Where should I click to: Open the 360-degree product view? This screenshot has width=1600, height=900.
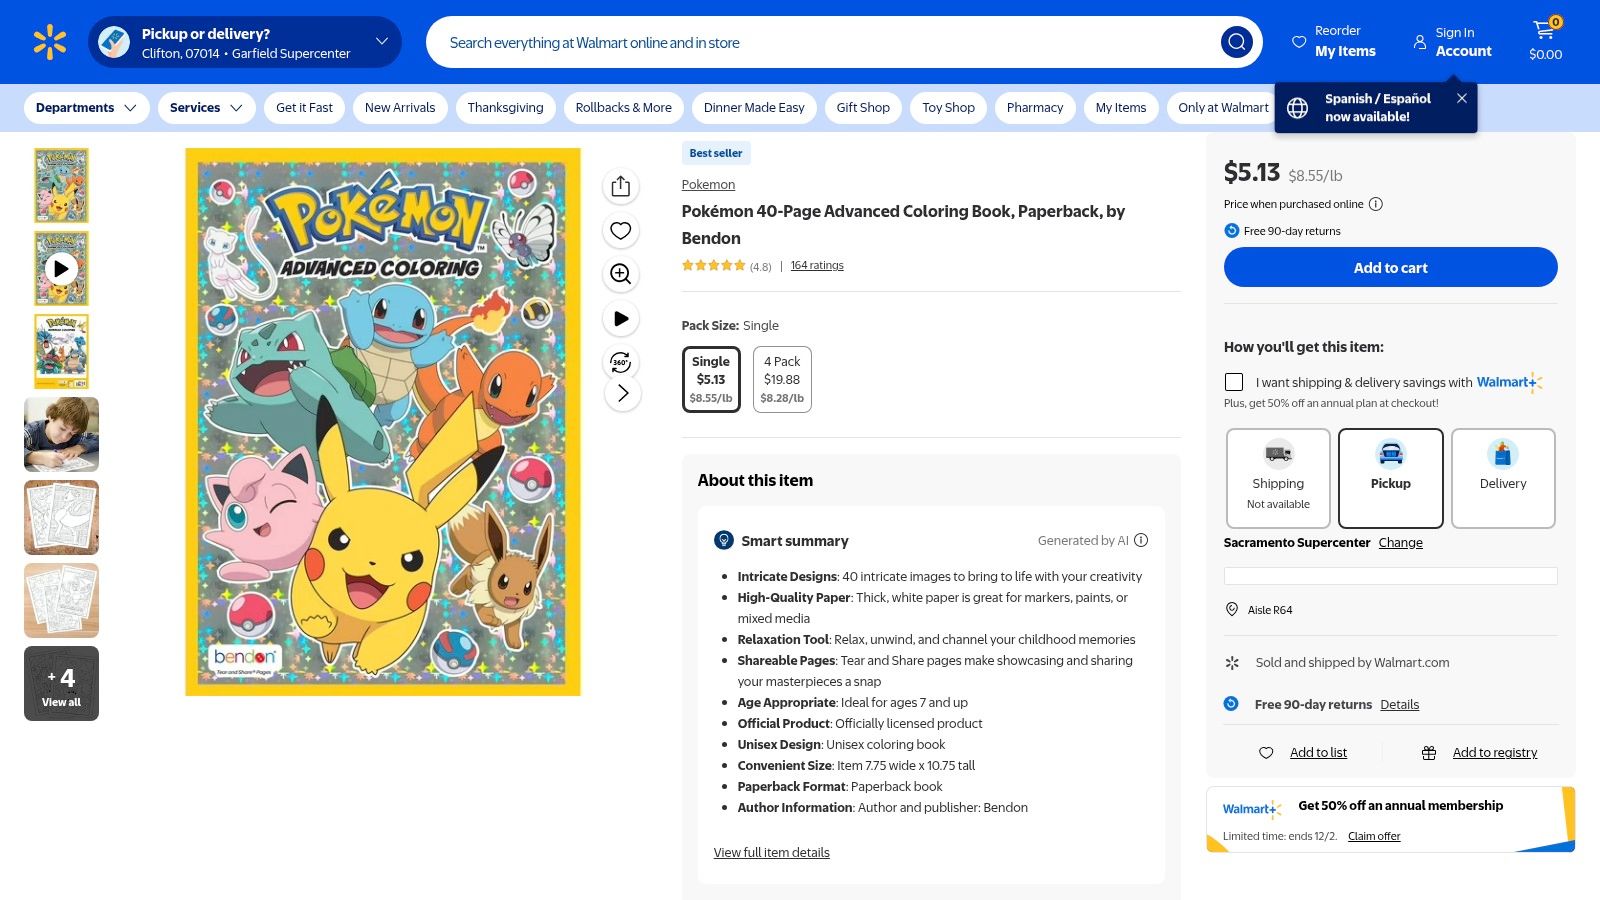coord(620,363)
